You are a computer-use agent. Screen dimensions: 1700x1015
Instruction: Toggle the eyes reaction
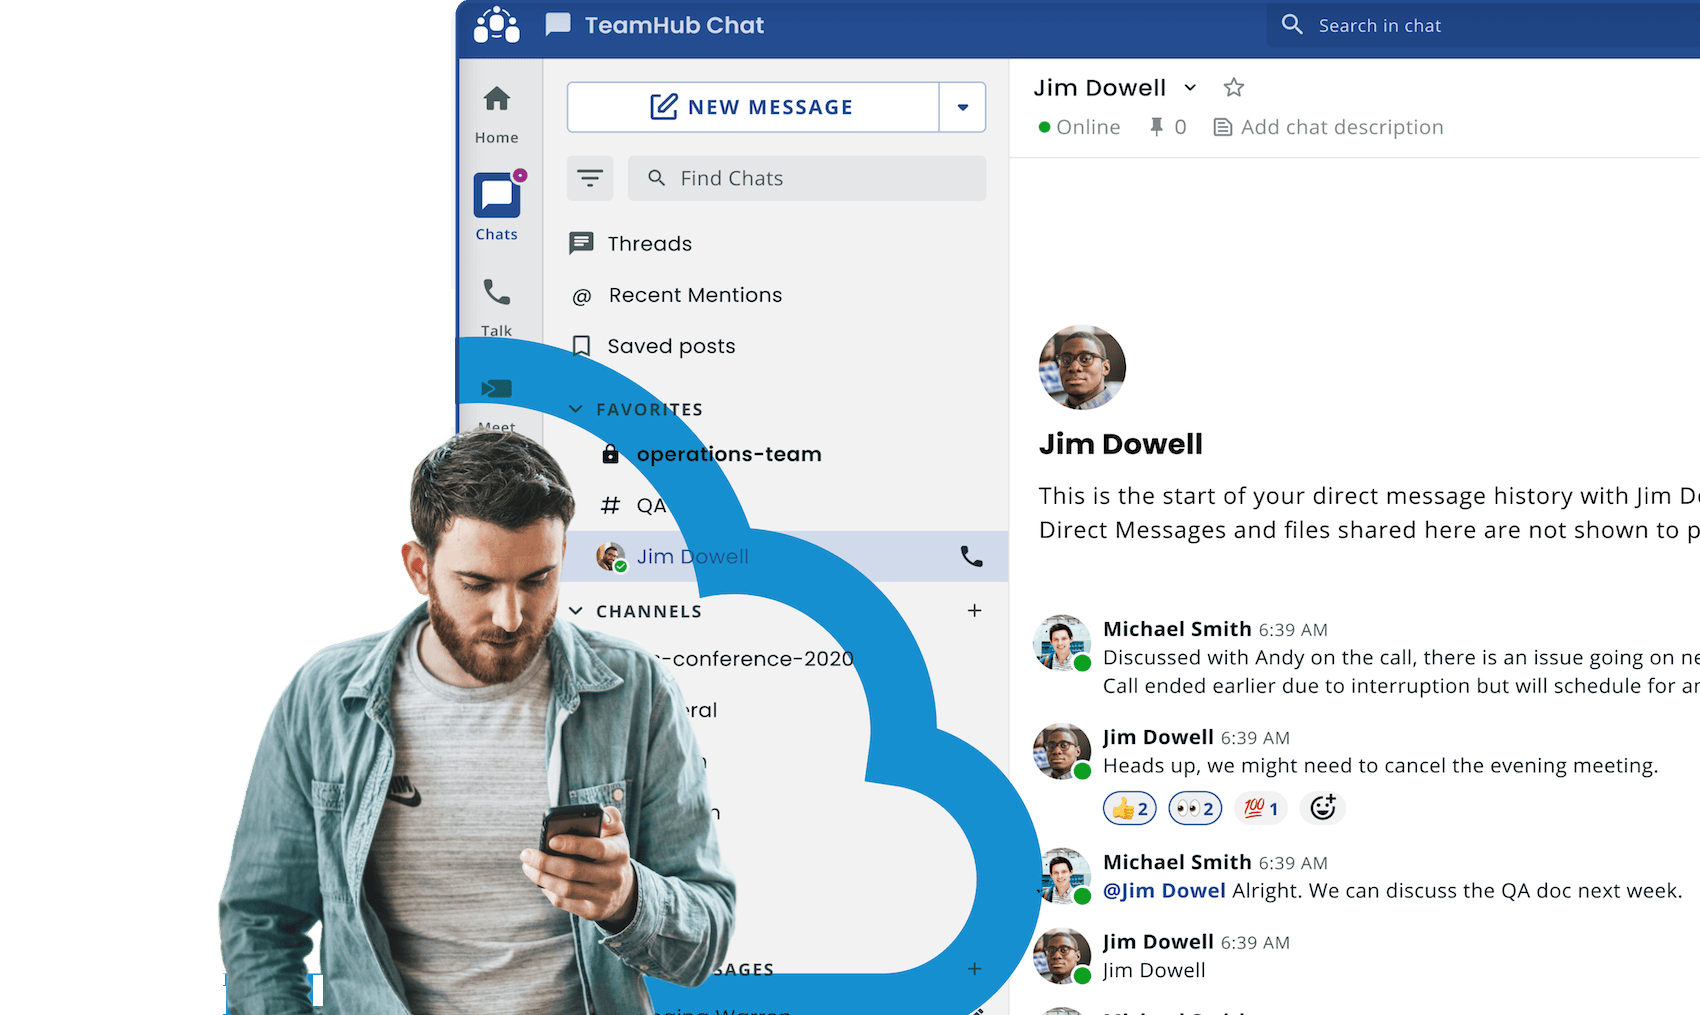tap(1195, 808)
